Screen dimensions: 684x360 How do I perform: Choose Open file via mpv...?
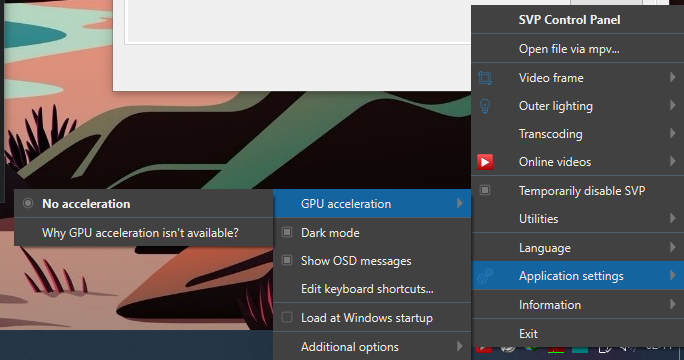578,49
